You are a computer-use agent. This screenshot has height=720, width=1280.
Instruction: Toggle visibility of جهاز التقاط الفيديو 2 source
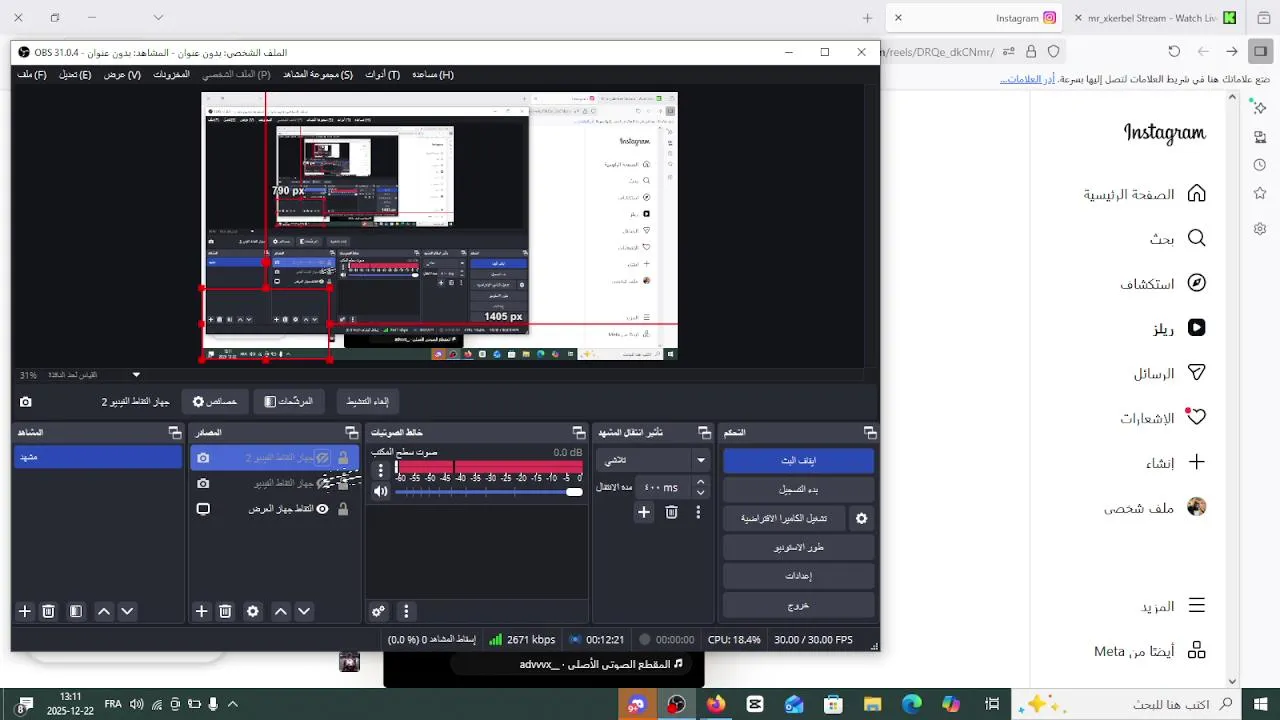[322, 457]
